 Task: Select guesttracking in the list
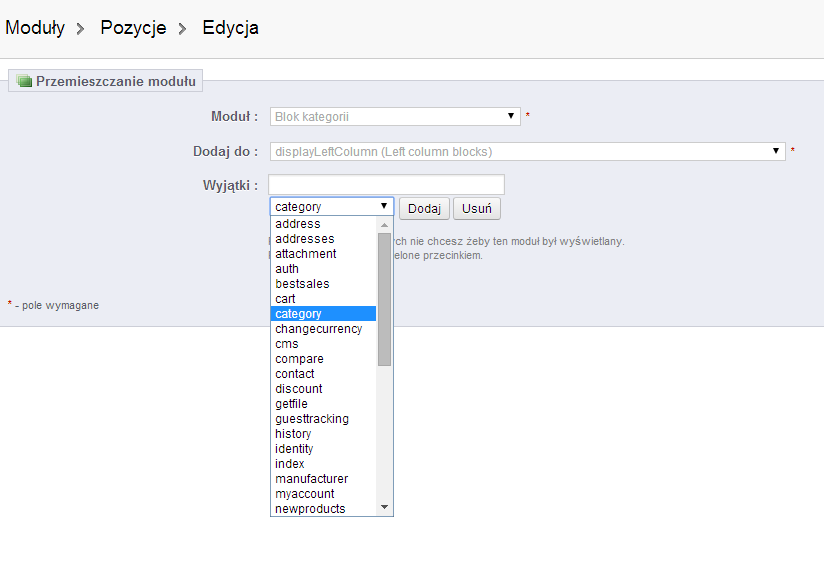point(324,419)
